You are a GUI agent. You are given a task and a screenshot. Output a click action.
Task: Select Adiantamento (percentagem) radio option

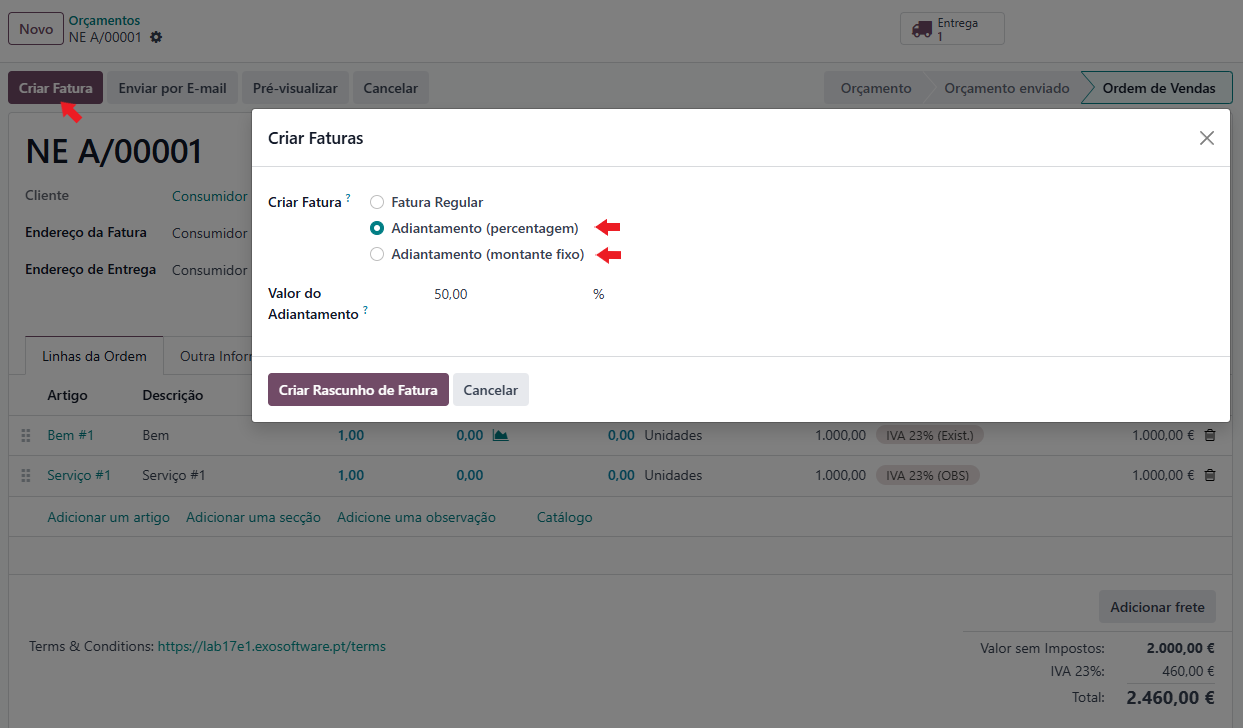coord(377,228)
